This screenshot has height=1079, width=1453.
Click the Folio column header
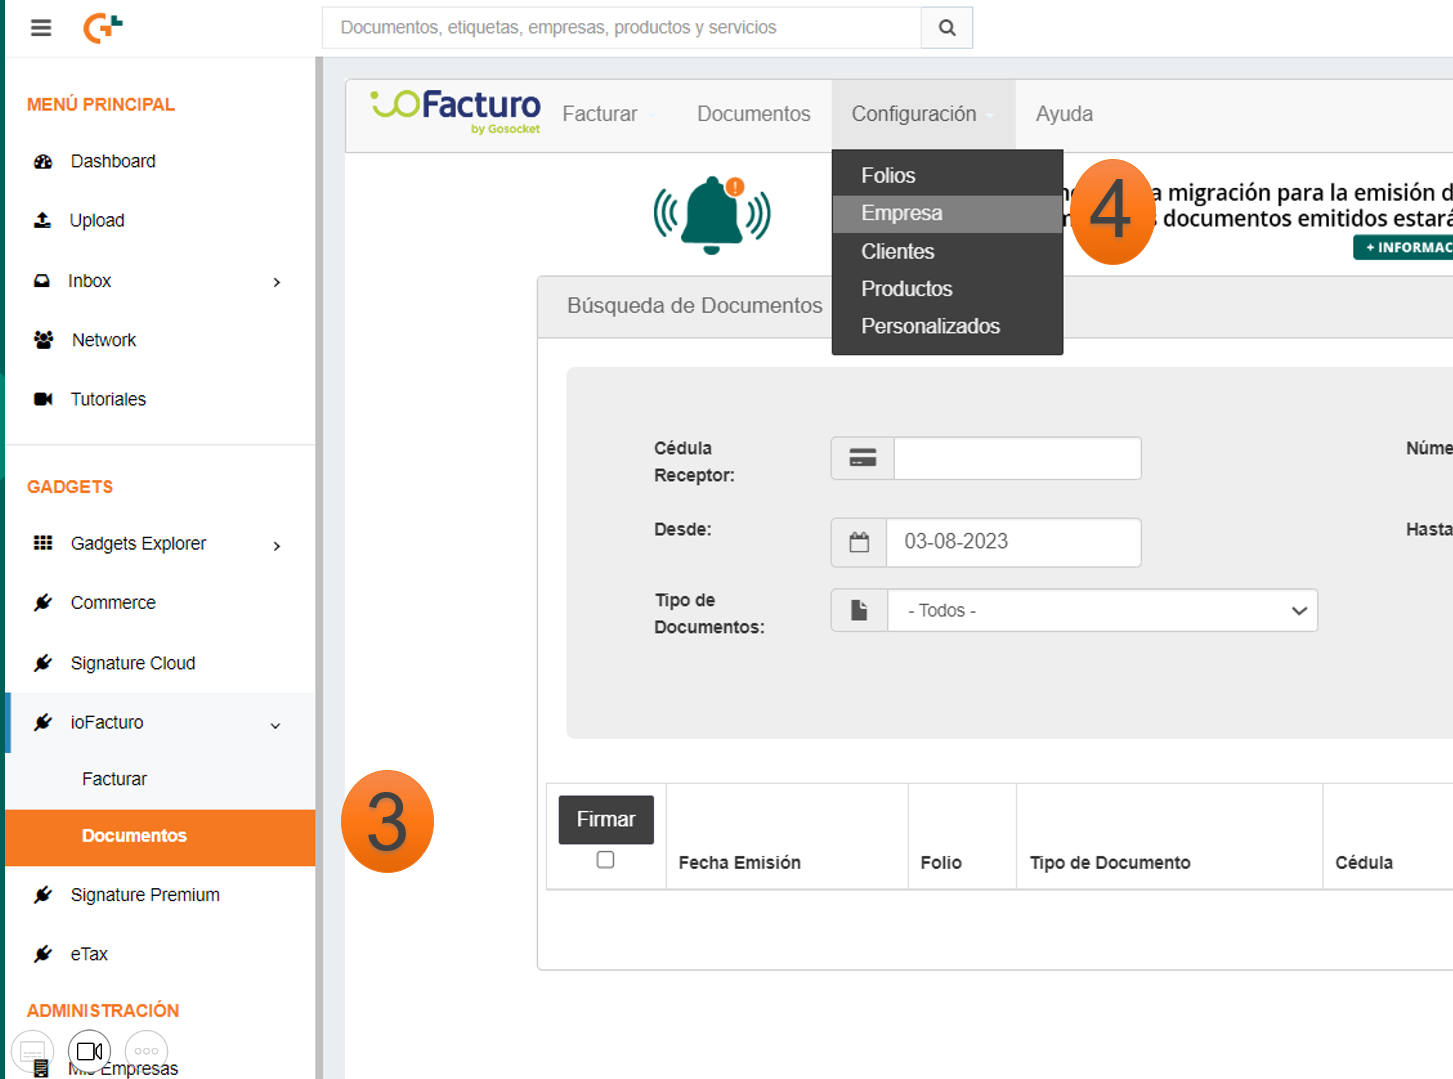tap(941, 862)
